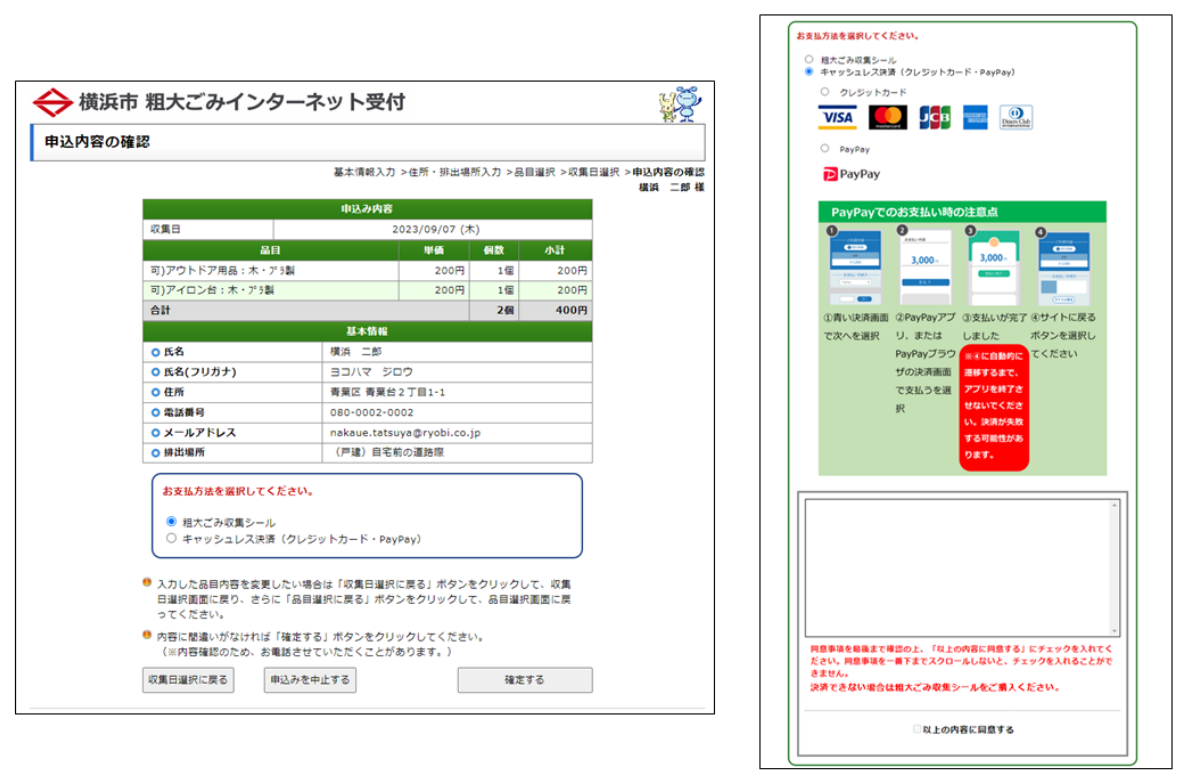
Task: Click the red warning note box
Action: [994, 407]
